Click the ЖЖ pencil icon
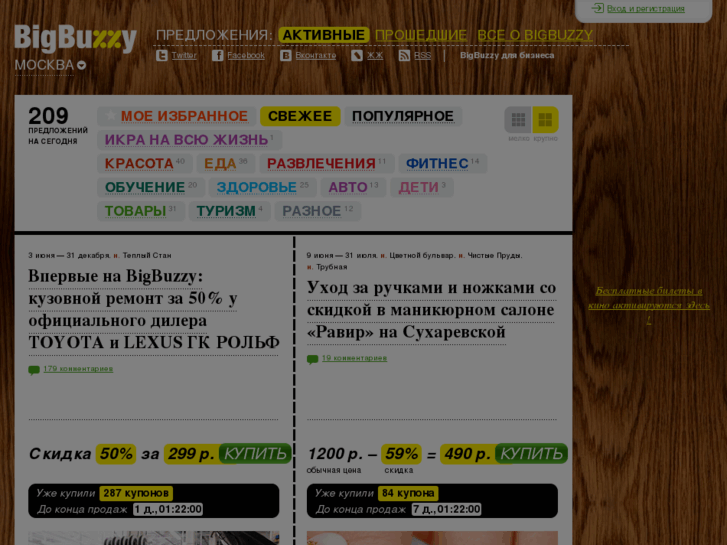727x545 pixels. [x=357, y=56]
